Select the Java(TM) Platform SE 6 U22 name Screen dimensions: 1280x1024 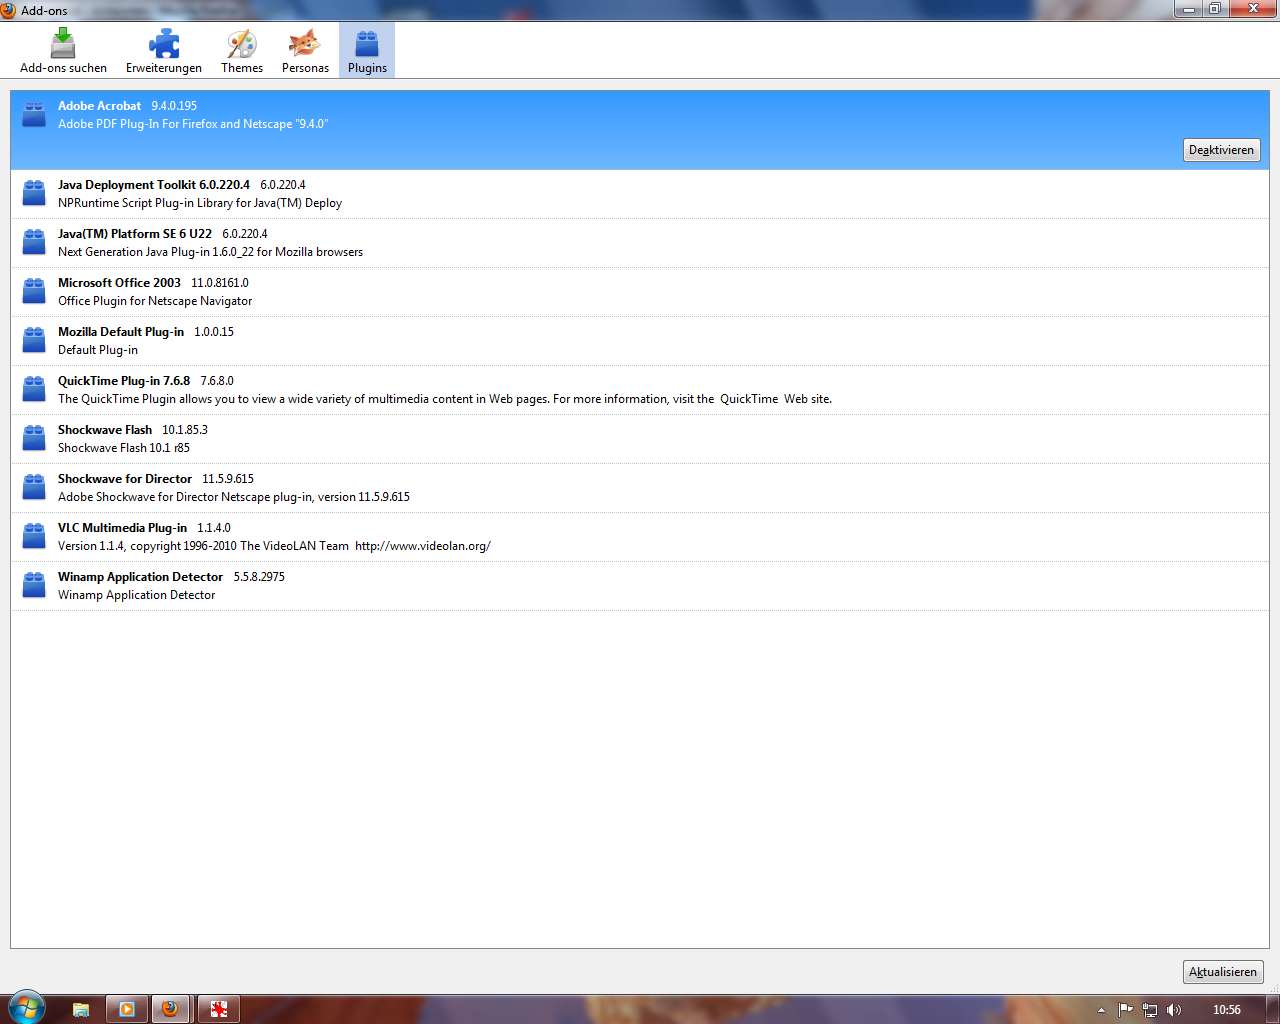pos(135,234)
